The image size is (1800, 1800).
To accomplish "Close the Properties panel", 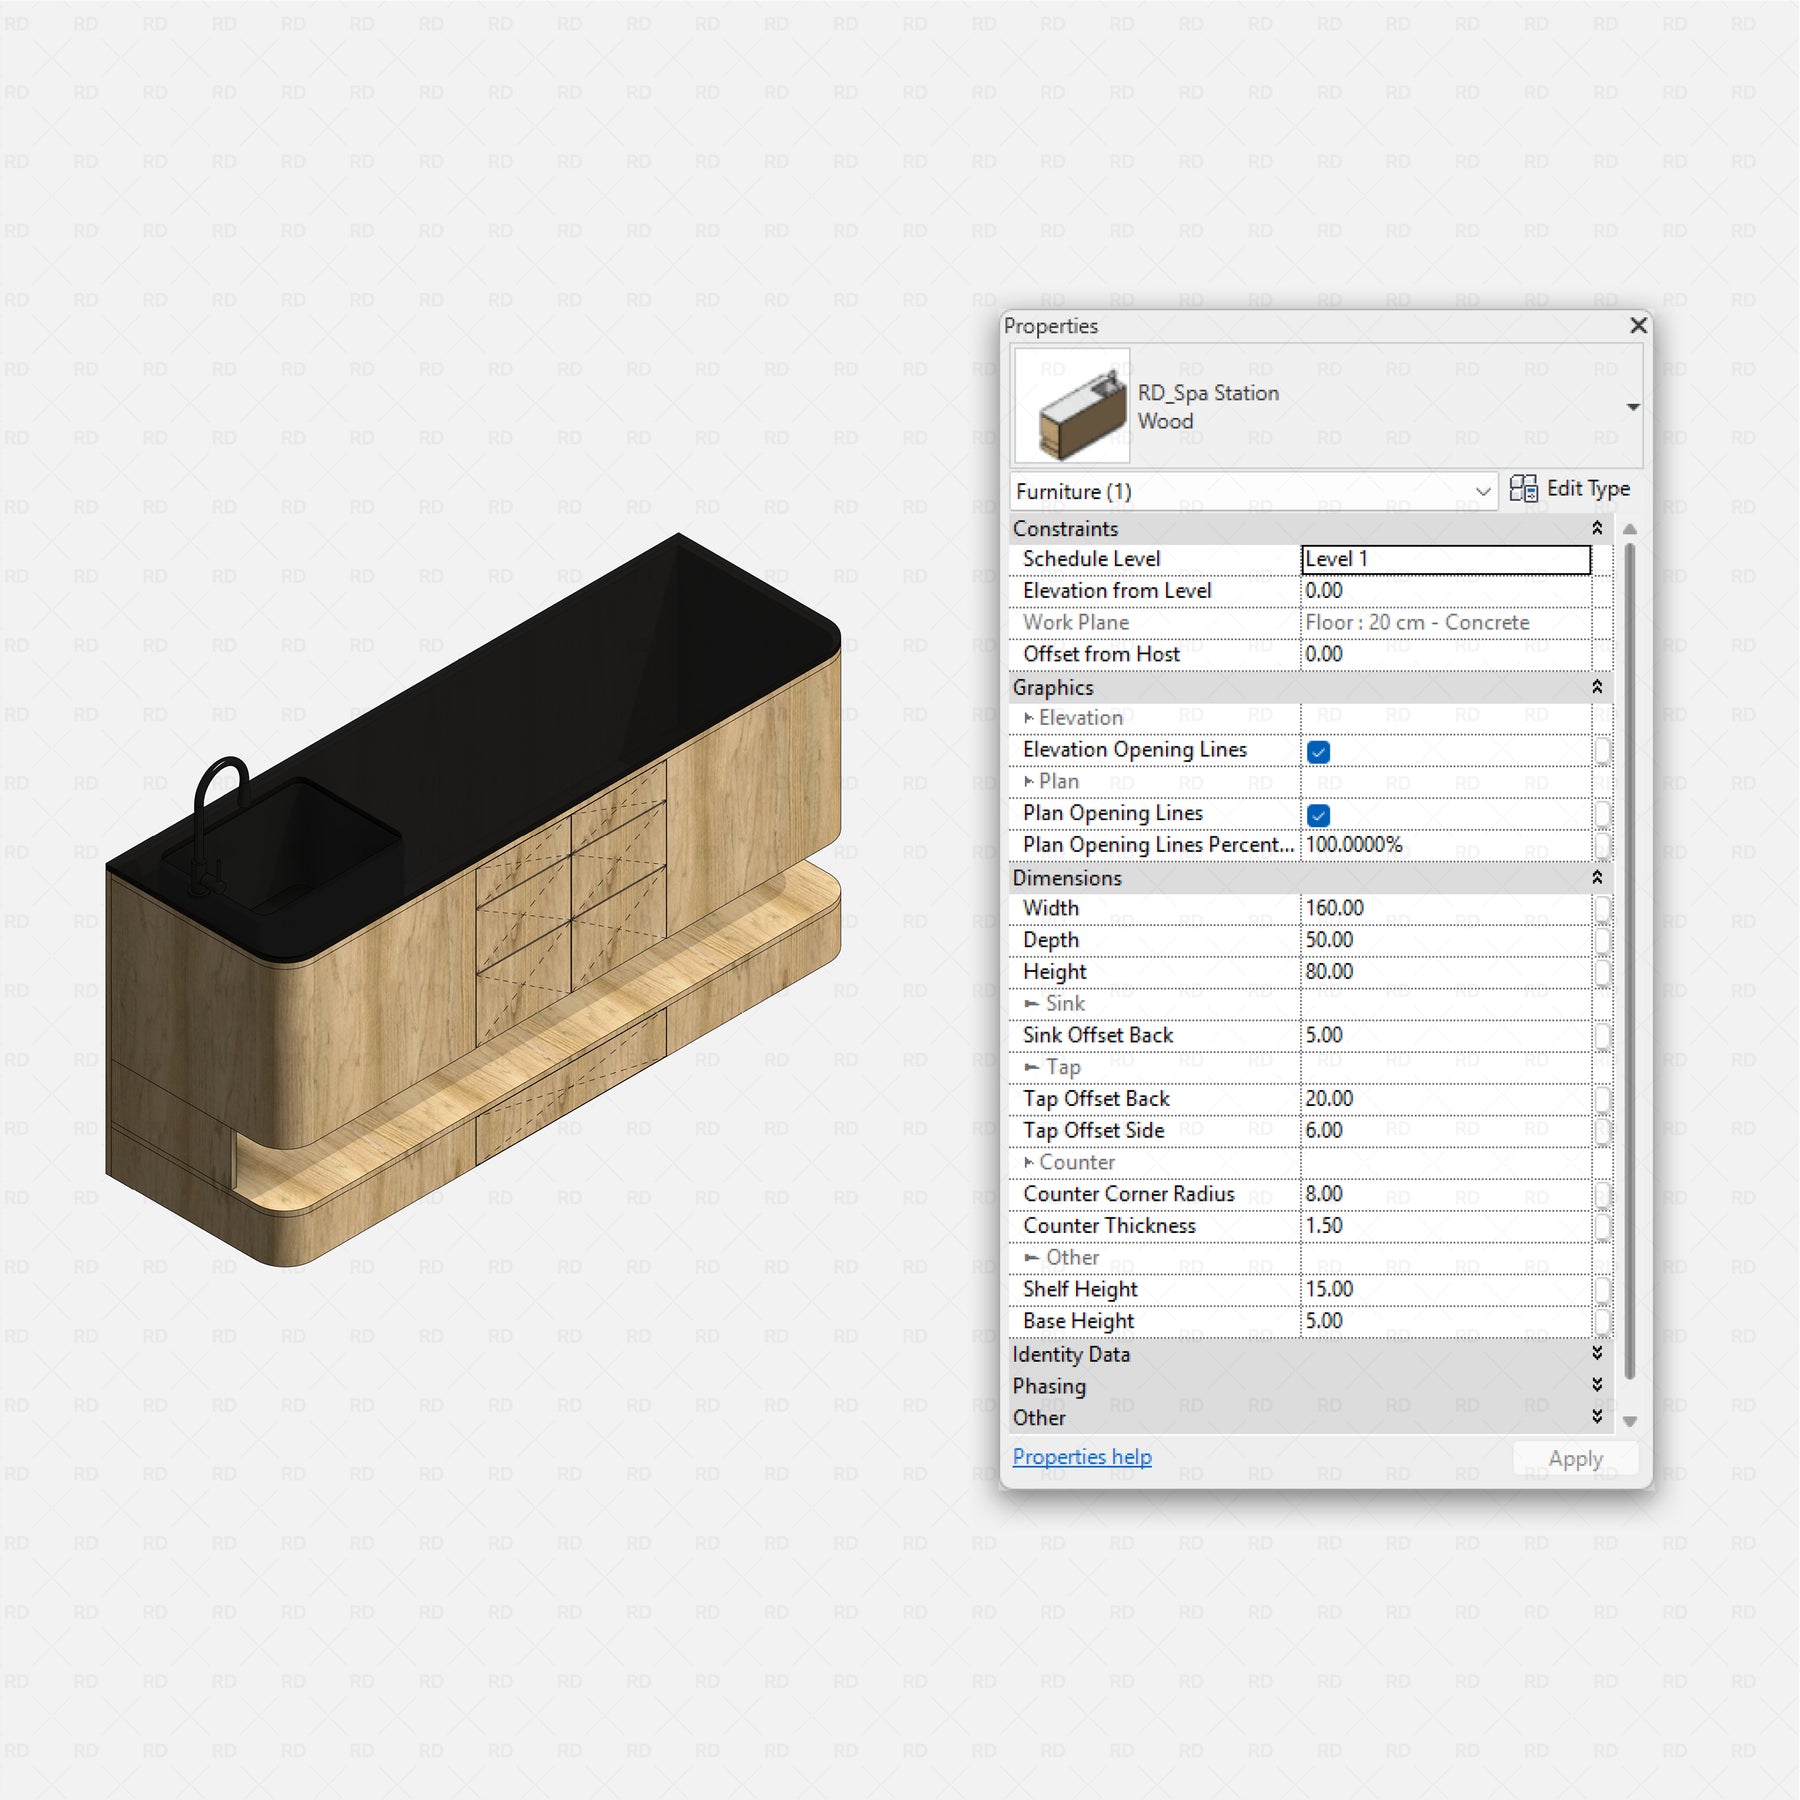I will (x=1637, y=326).
